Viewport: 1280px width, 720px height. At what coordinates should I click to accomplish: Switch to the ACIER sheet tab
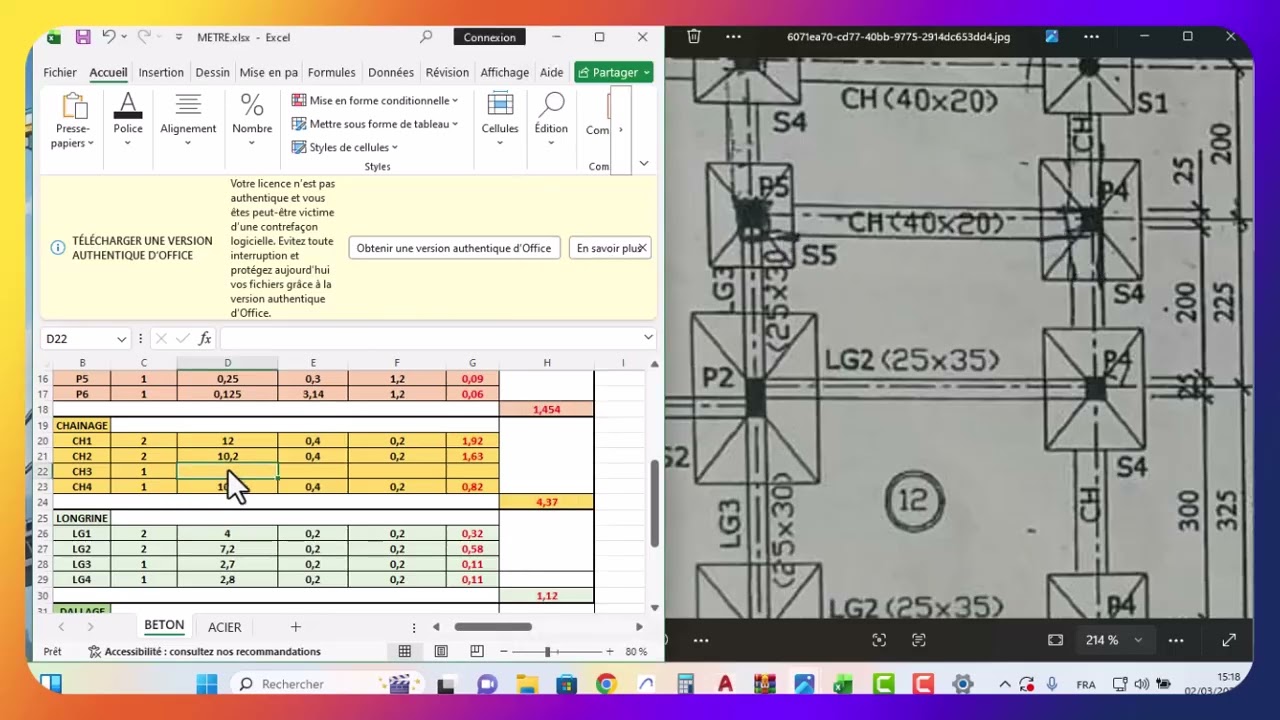(x=225, y=627)
